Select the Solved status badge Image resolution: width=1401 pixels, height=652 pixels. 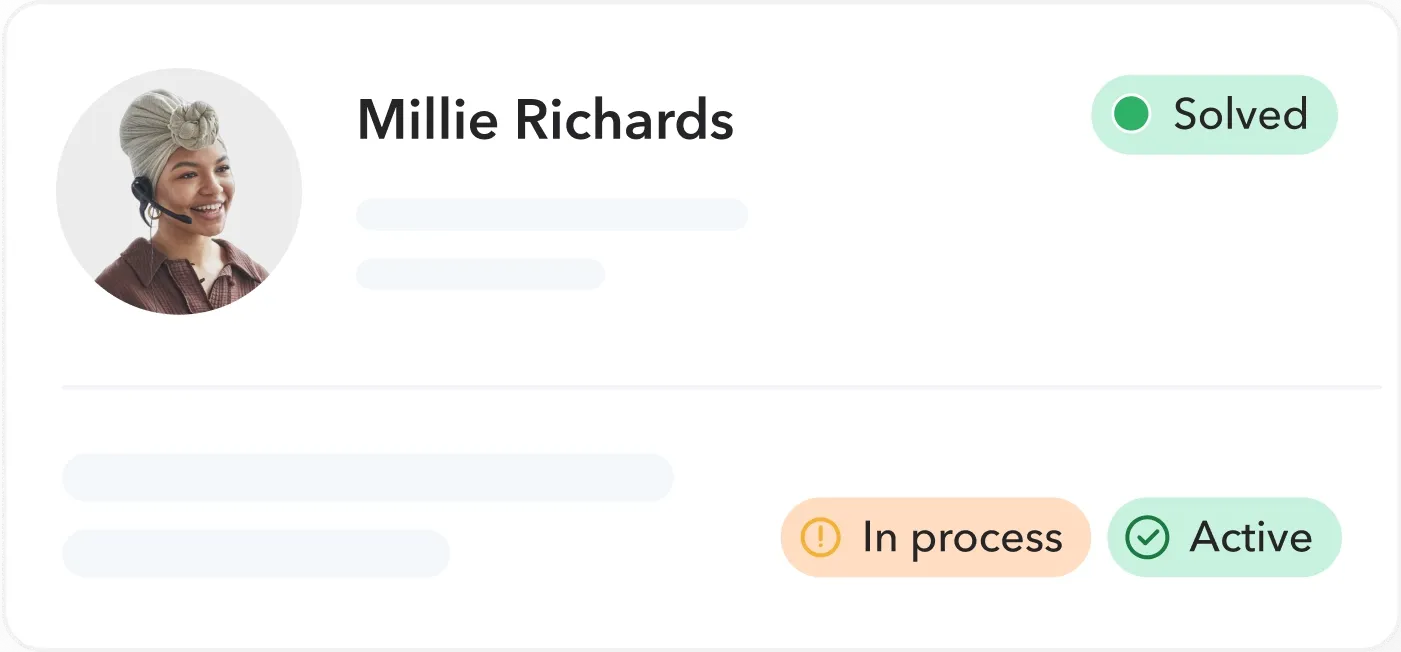click(x=1214, y=115)
